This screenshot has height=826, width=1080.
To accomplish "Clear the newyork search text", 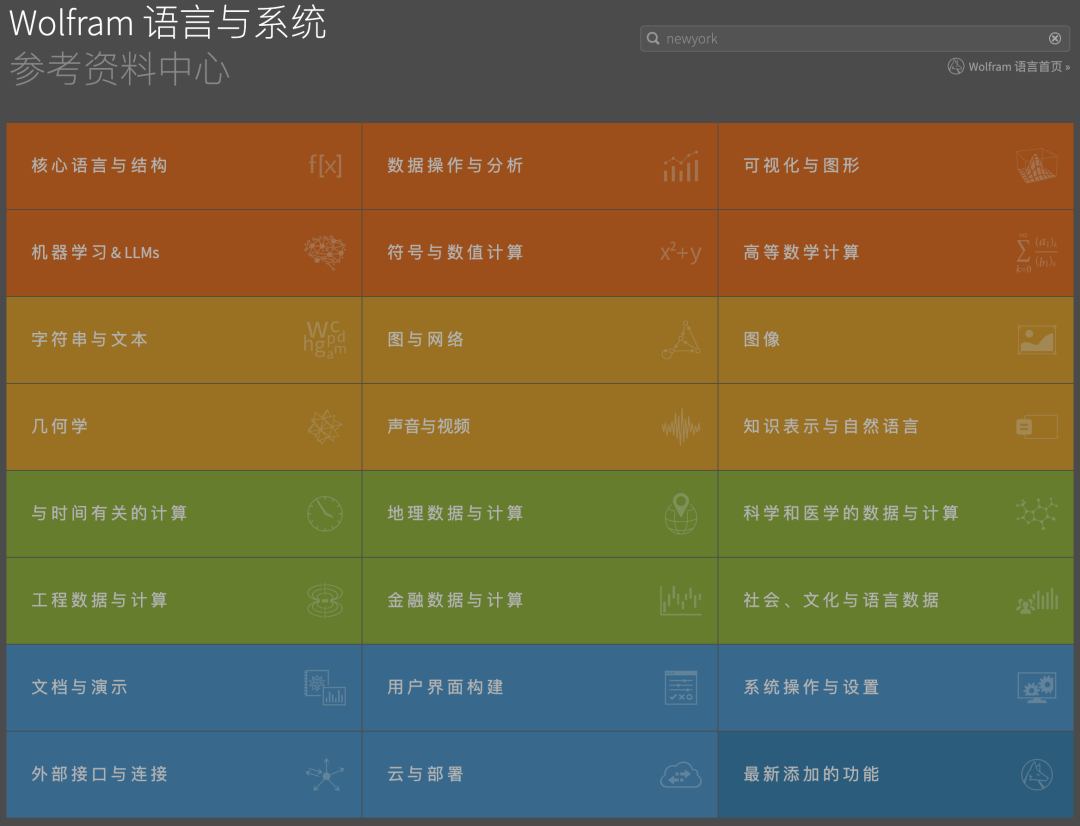I will (1055, 39).
